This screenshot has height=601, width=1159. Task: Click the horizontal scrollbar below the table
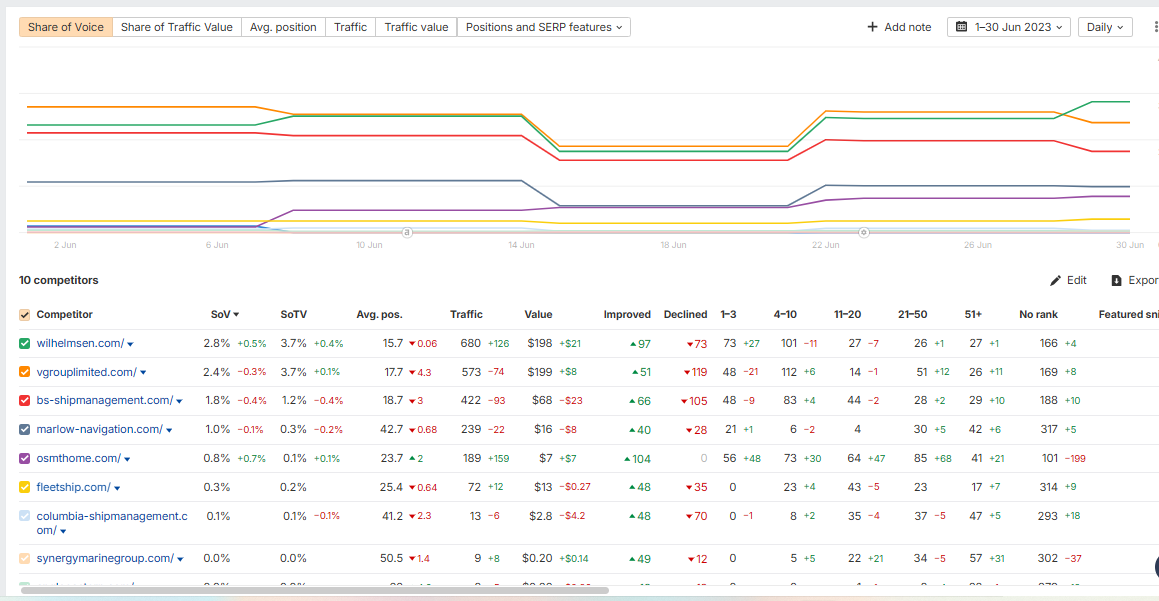point(314,590)
